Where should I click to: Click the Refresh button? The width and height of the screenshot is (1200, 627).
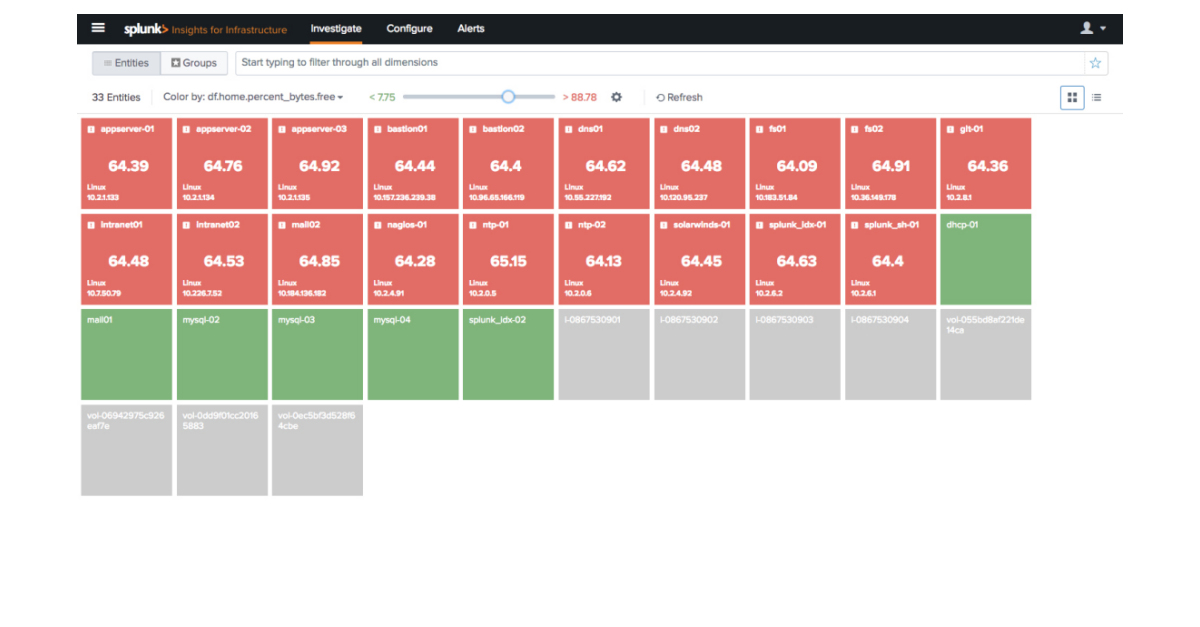[679, 97]
